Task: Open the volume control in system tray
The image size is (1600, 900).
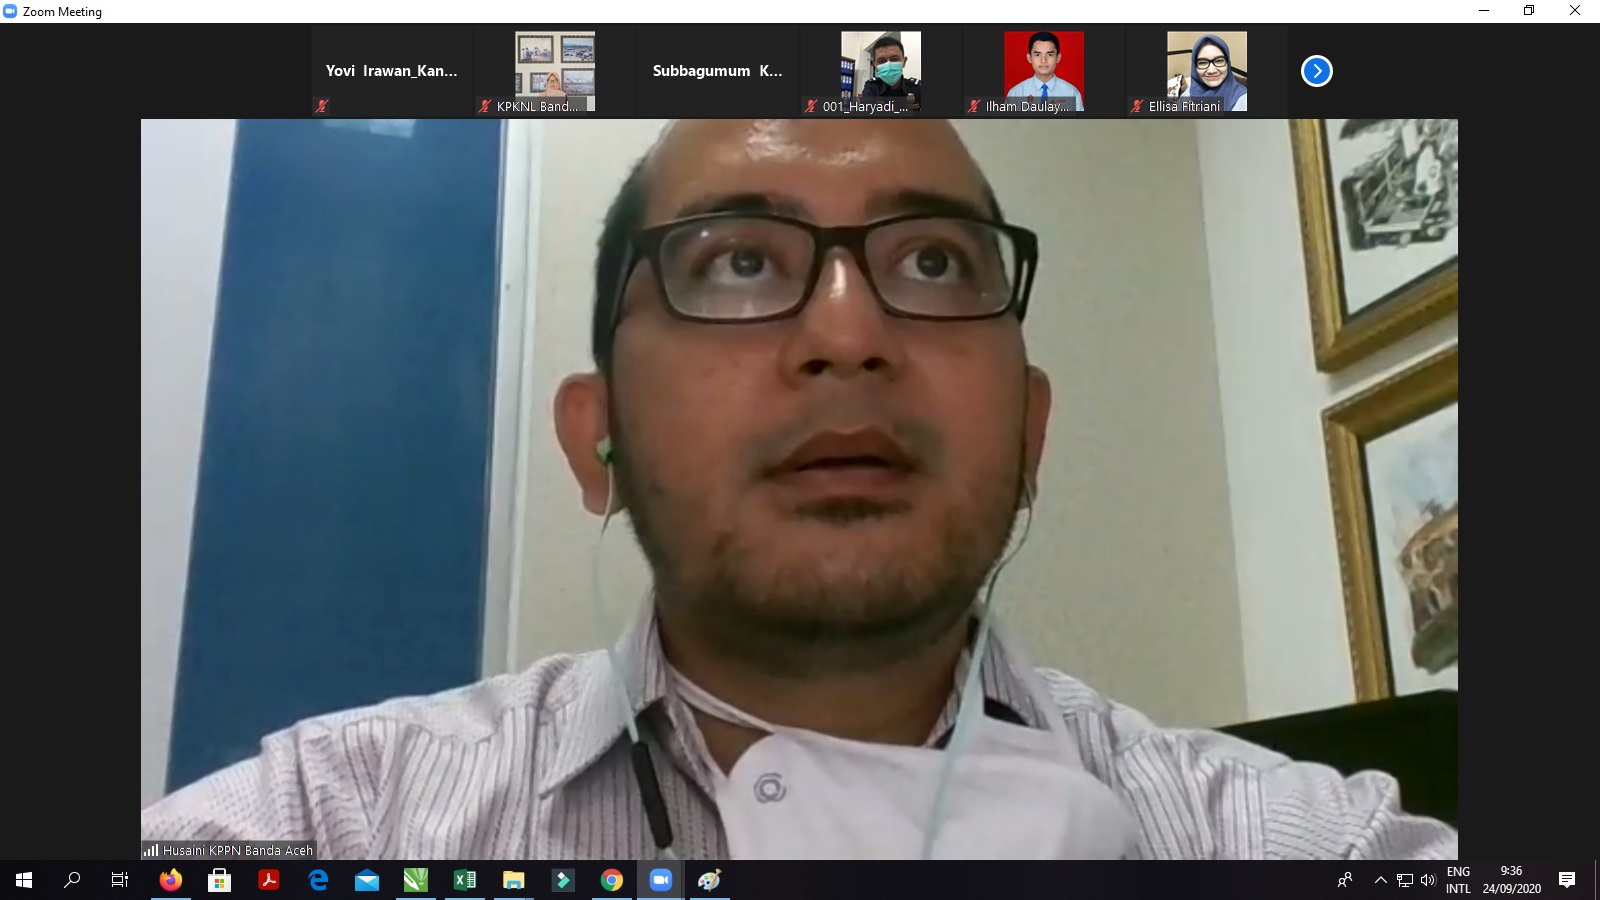Action: click(1428, 880)
